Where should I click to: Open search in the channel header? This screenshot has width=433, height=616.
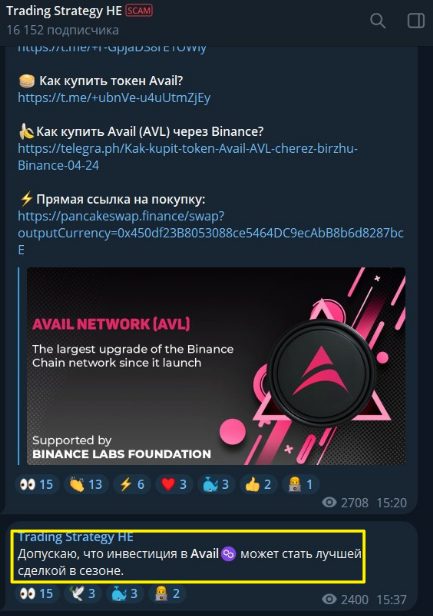click(x=378, y=20)
